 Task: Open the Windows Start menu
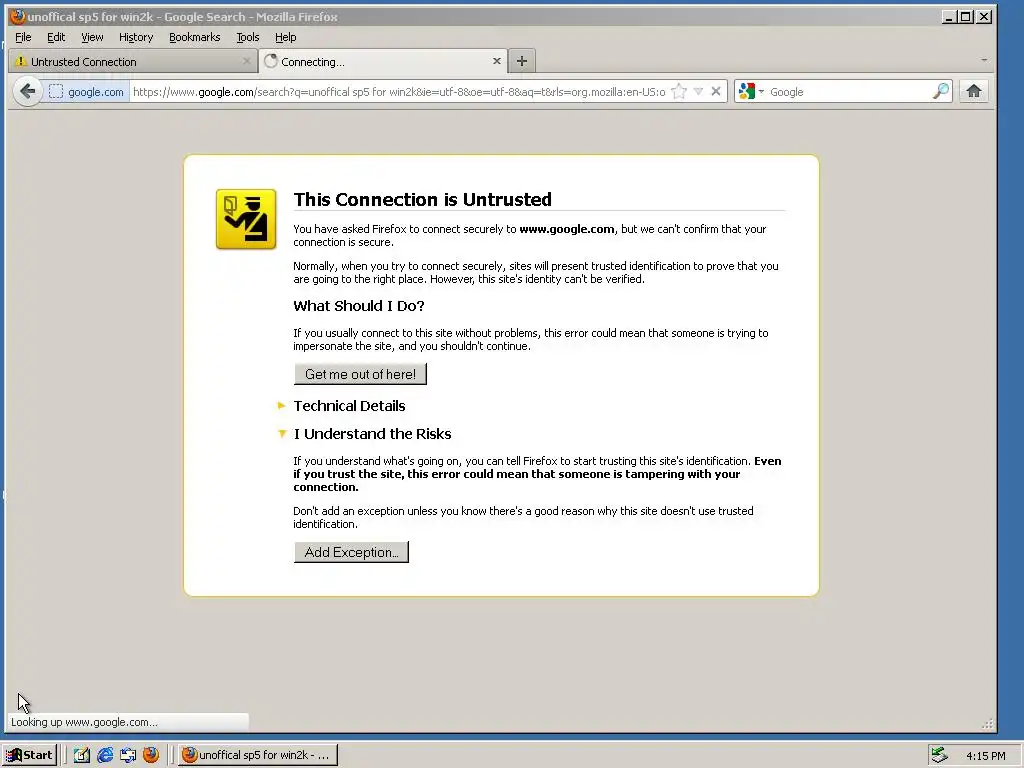coord(29,755)
